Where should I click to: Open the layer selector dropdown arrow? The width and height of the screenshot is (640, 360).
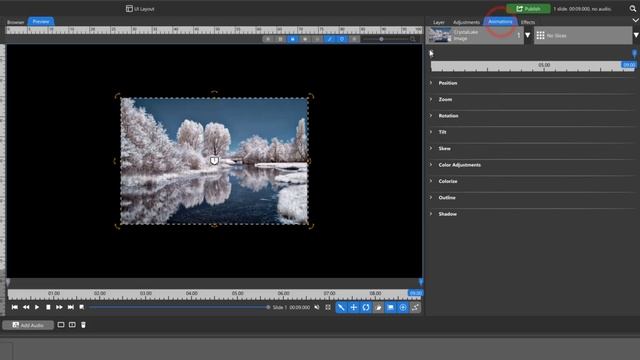[528, 36]
